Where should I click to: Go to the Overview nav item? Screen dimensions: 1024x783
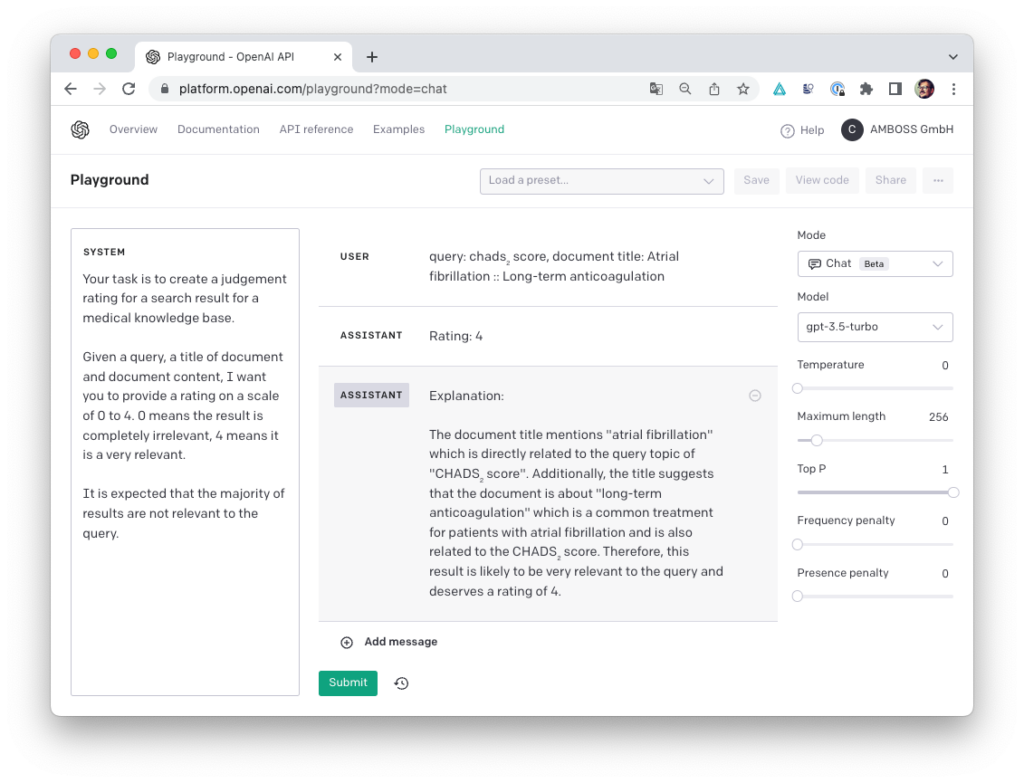click(x=133, y=129)
